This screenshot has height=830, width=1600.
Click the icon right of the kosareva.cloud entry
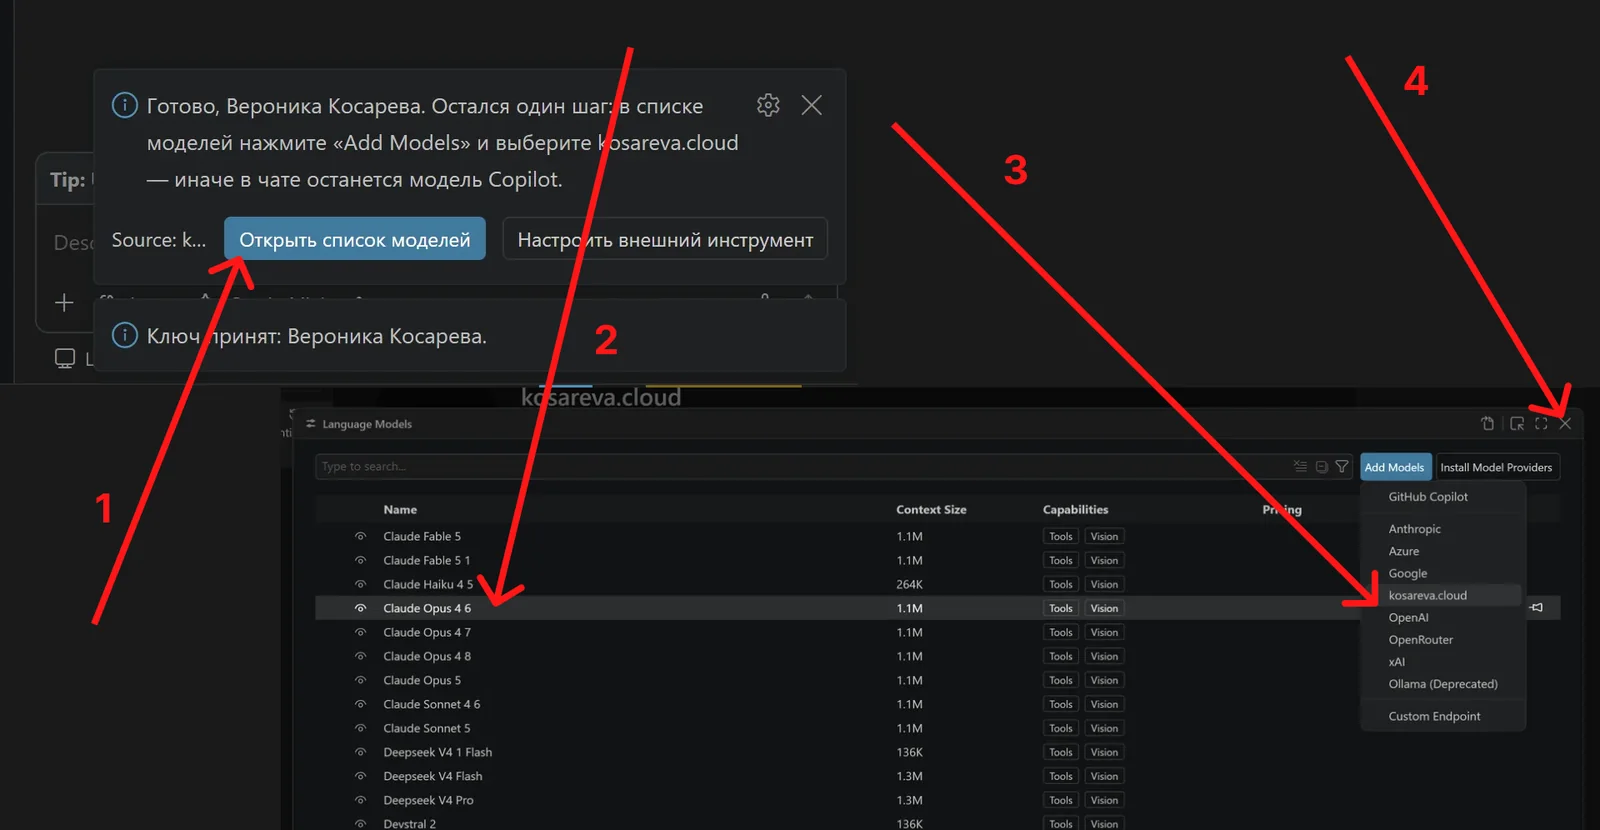[x=1537, y=607]
